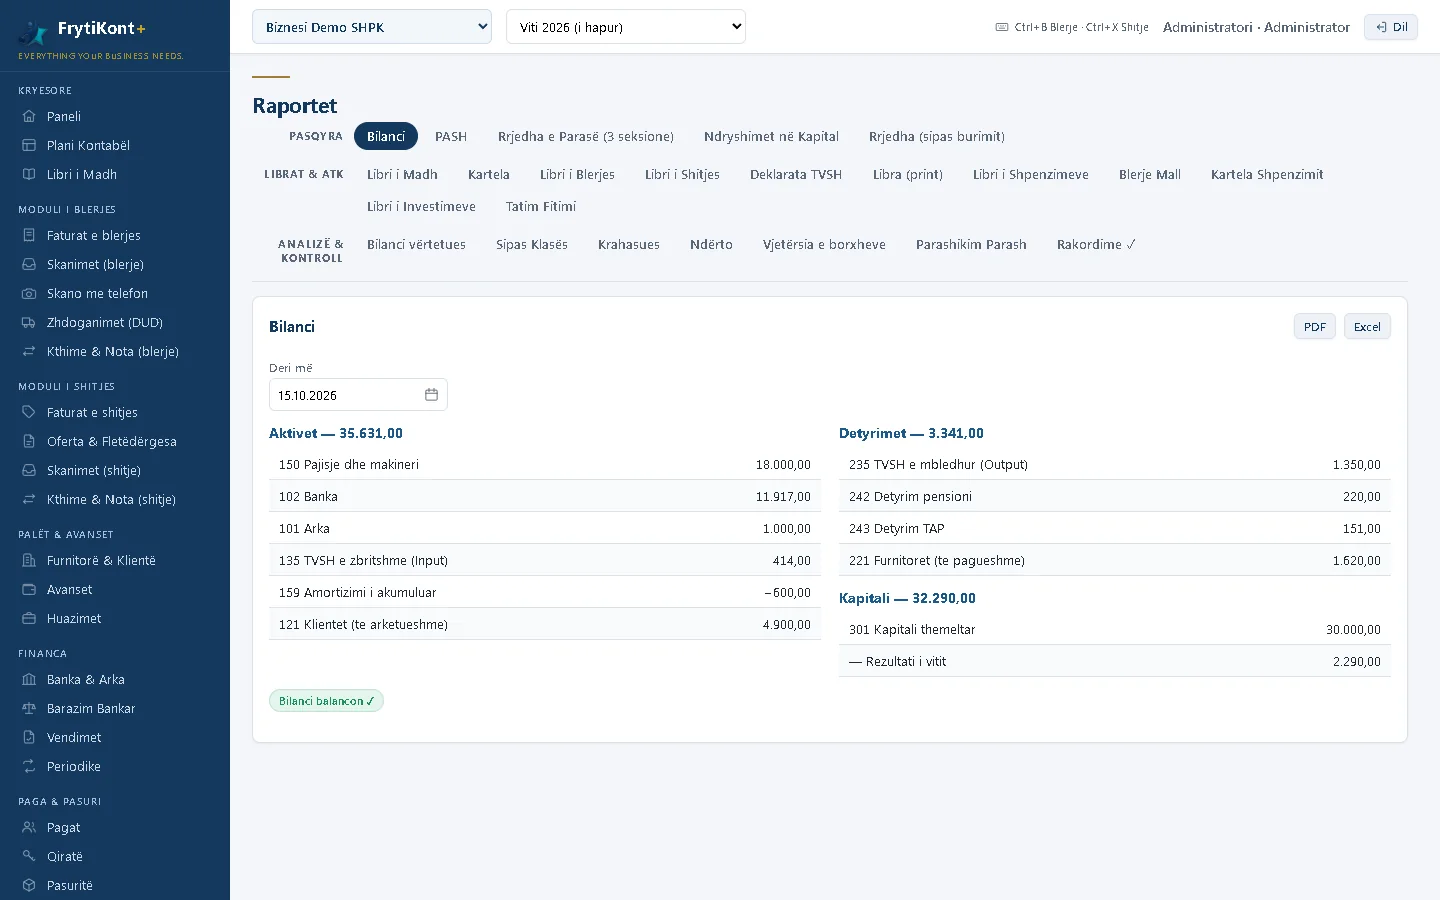Click the Pagat people icon
Screen dimensions: 1440x900
coord(29,827)
